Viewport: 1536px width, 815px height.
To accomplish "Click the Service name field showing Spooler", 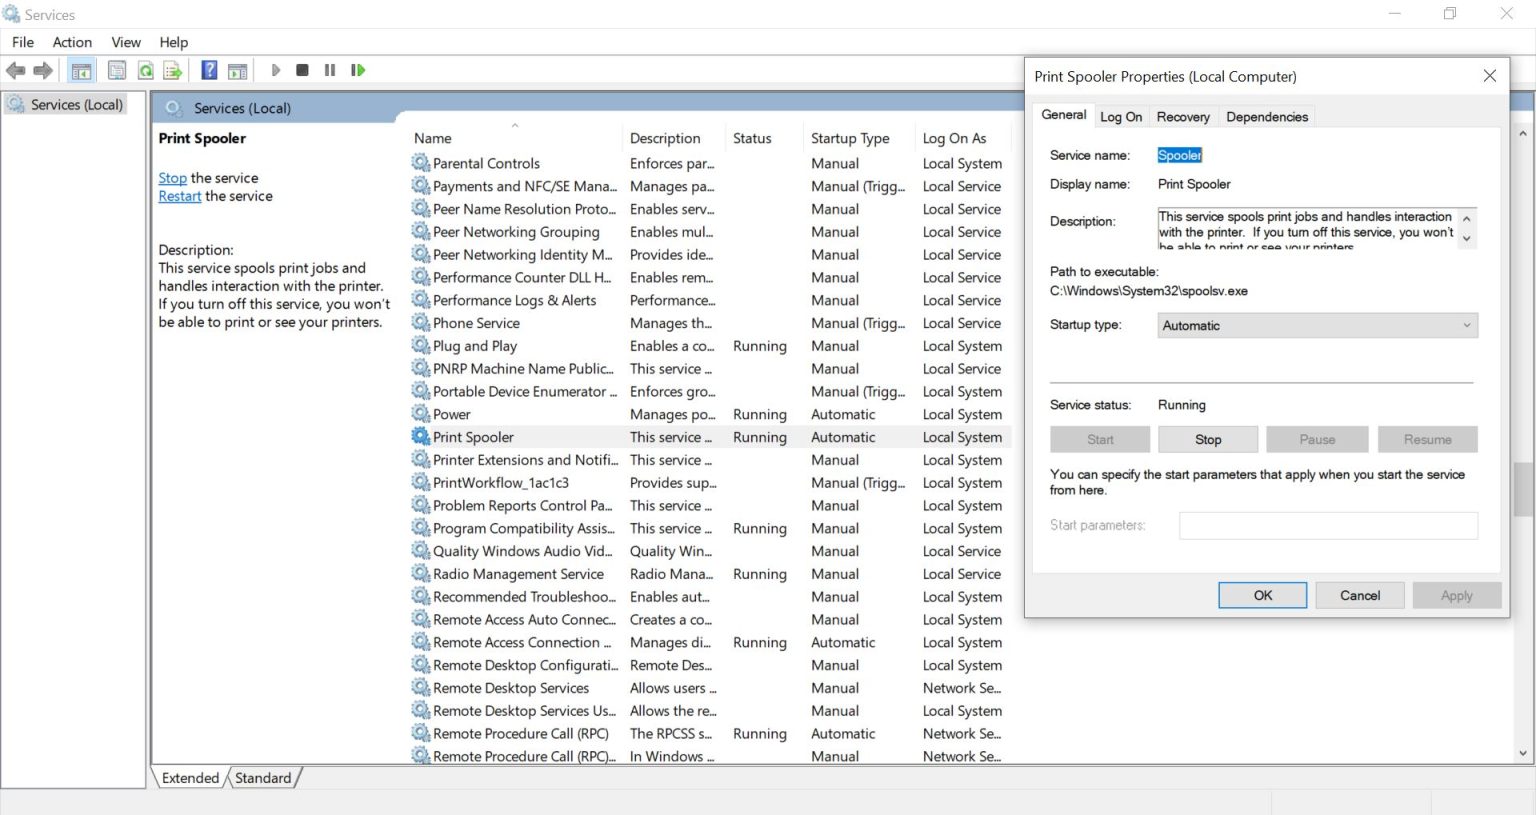I will click(x=1180, y=155).
